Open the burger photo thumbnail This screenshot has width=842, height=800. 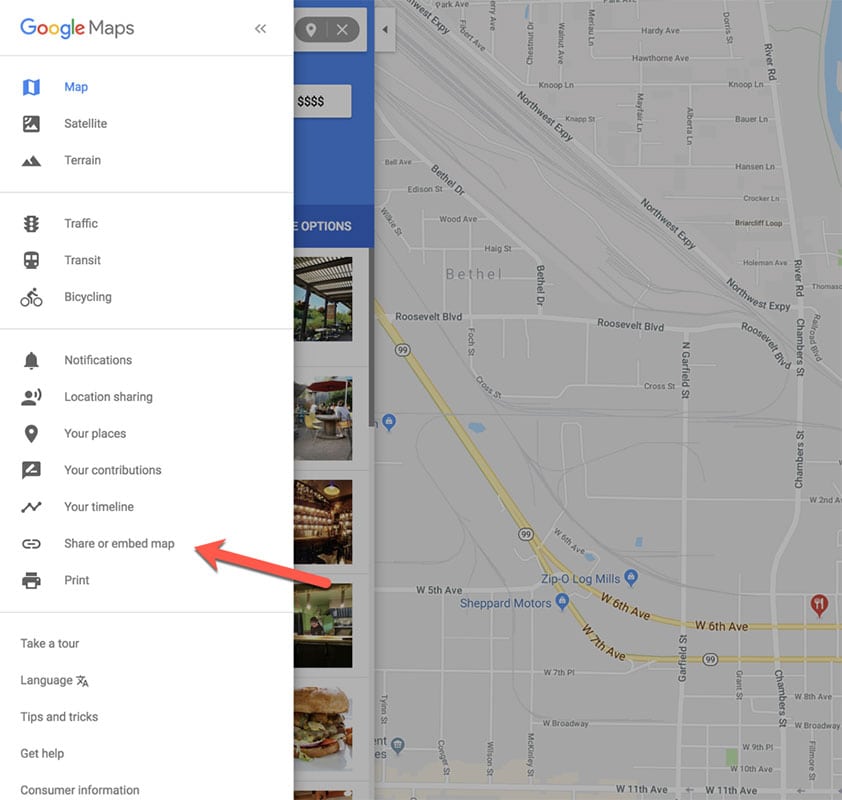tap(323, 725)
